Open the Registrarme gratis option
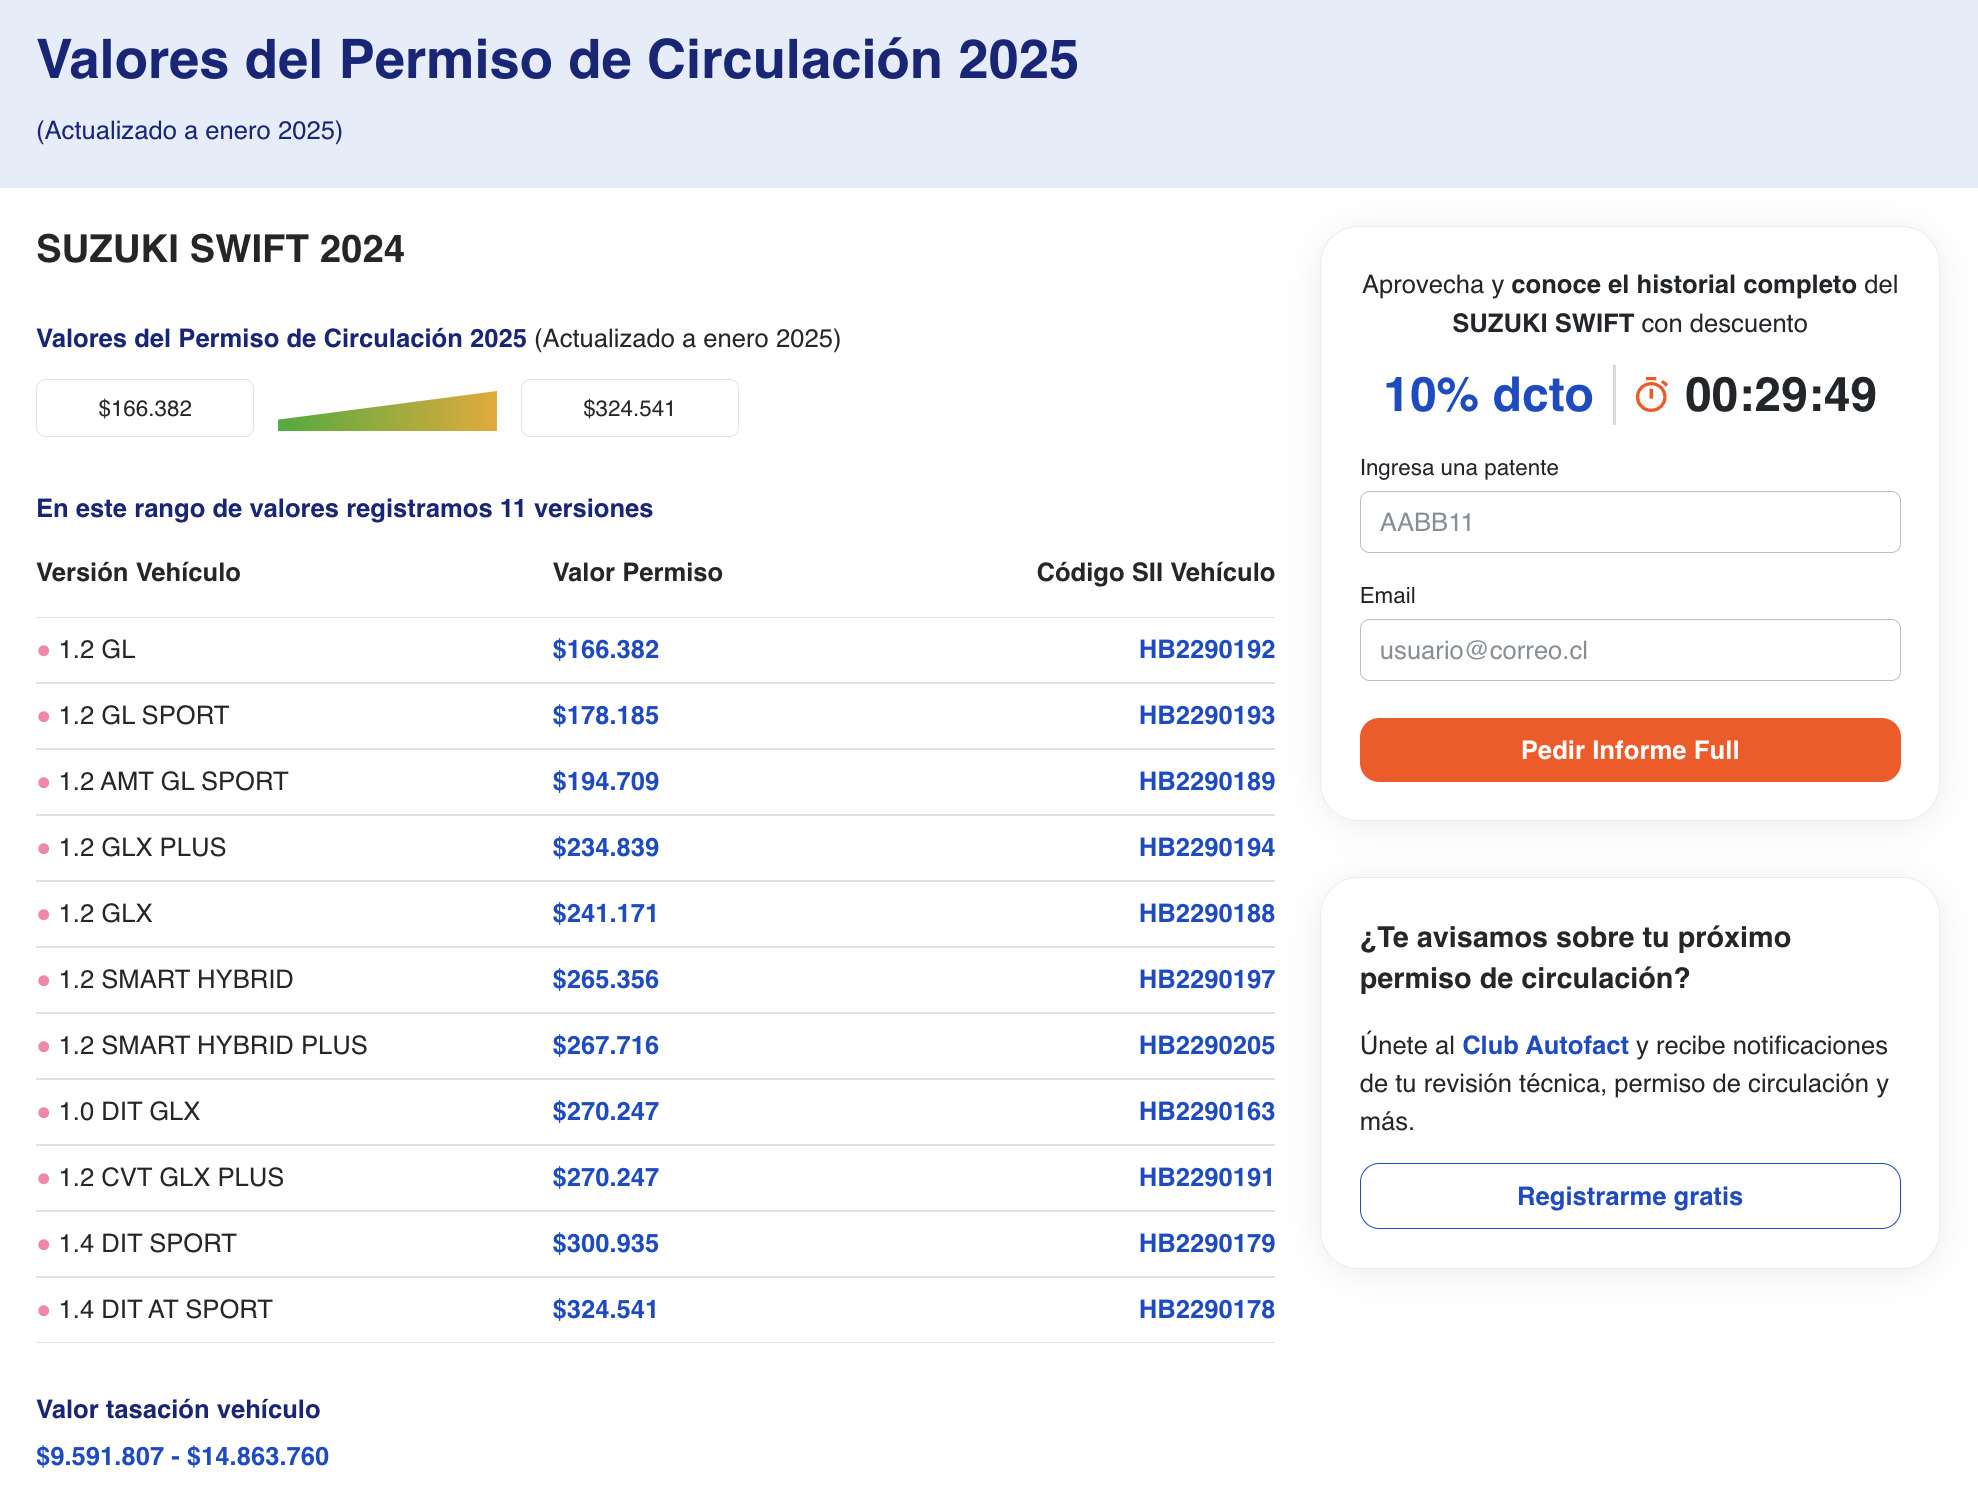The image size is (1978, 1490). point(1629,1196)
